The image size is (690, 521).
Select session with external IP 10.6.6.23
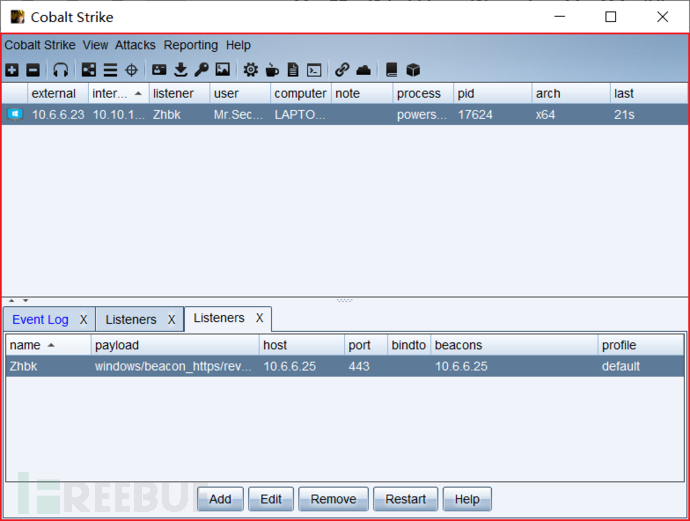(58, 115)
